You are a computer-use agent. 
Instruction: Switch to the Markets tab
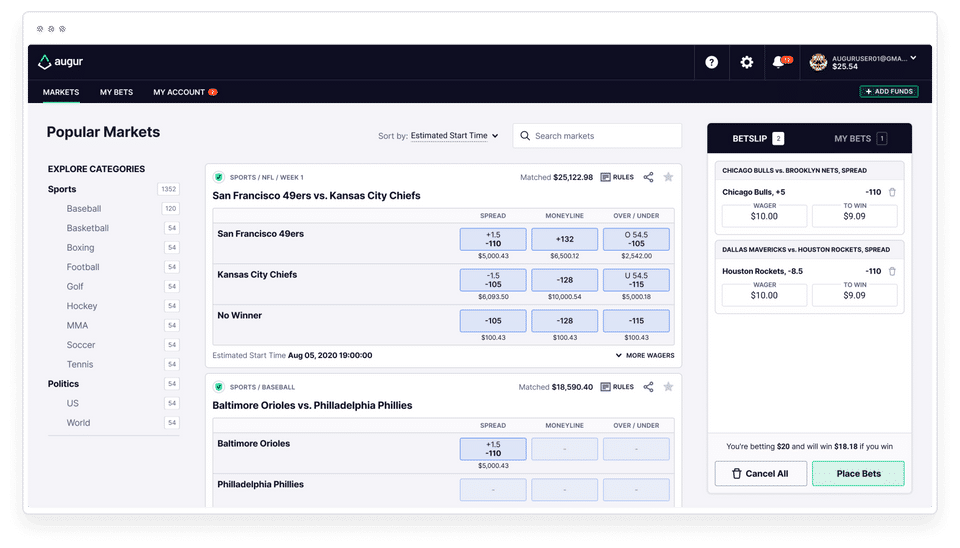click(x=61, y=92)
